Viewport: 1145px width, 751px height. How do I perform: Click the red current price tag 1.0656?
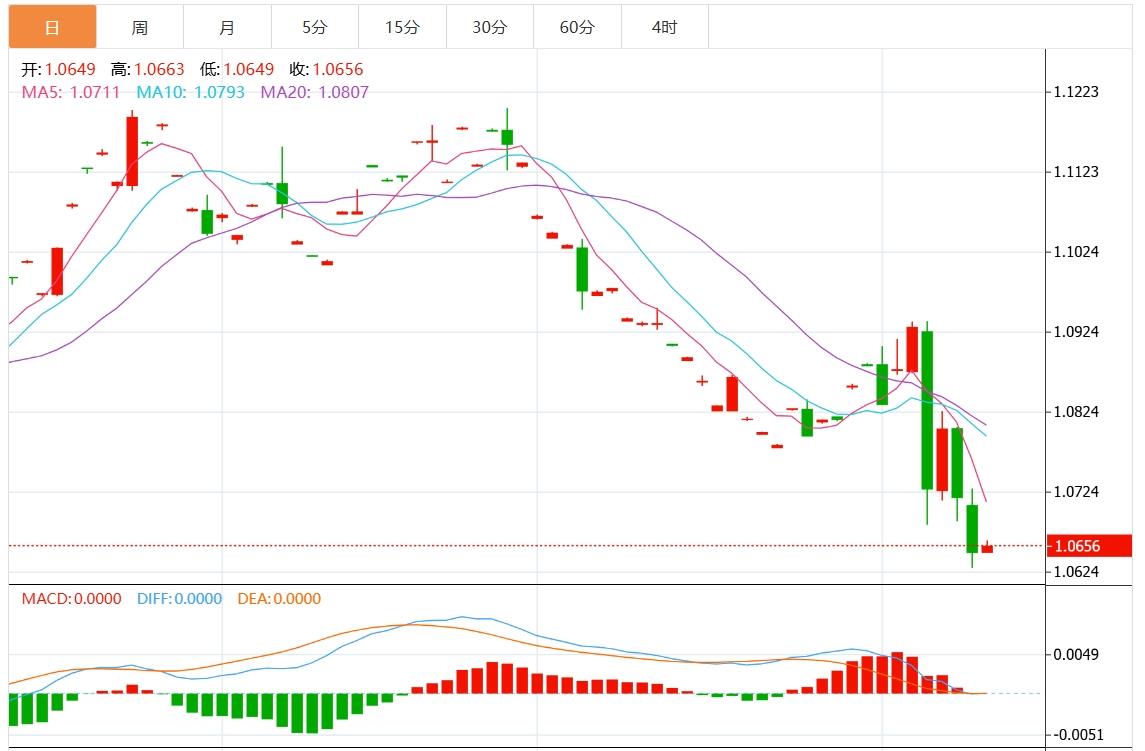pyautogui.click(x=1089, y=546)
